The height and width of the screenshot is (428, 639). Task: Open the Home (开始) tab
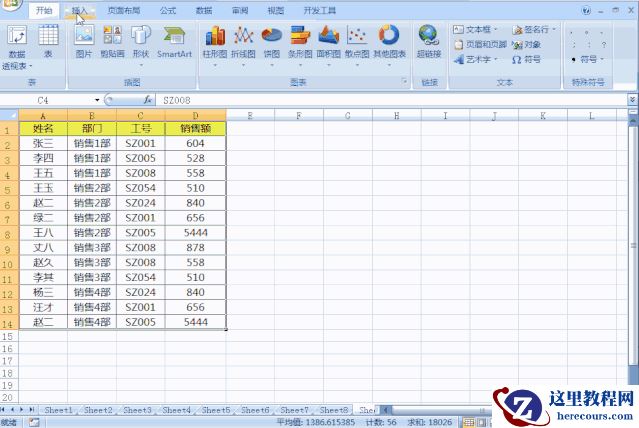click(x=44, y=11)
